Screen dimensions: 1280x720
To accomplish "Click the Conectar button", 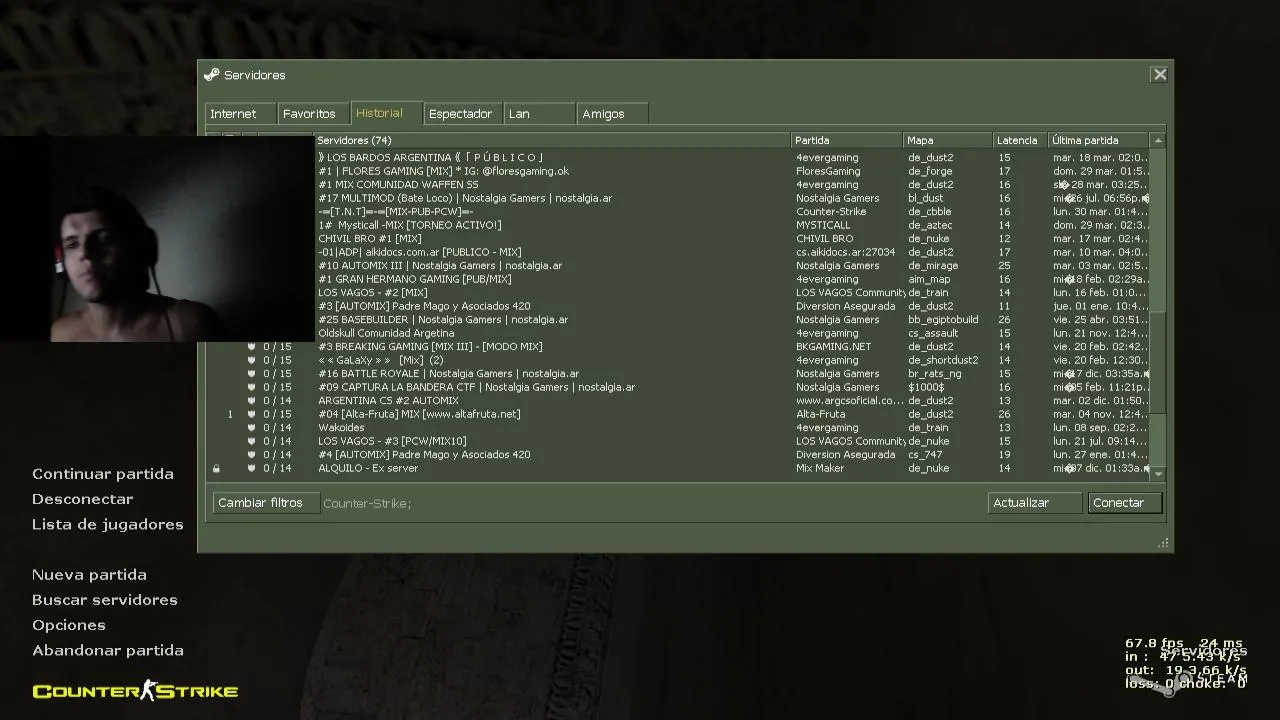I will click(1125, 503).
